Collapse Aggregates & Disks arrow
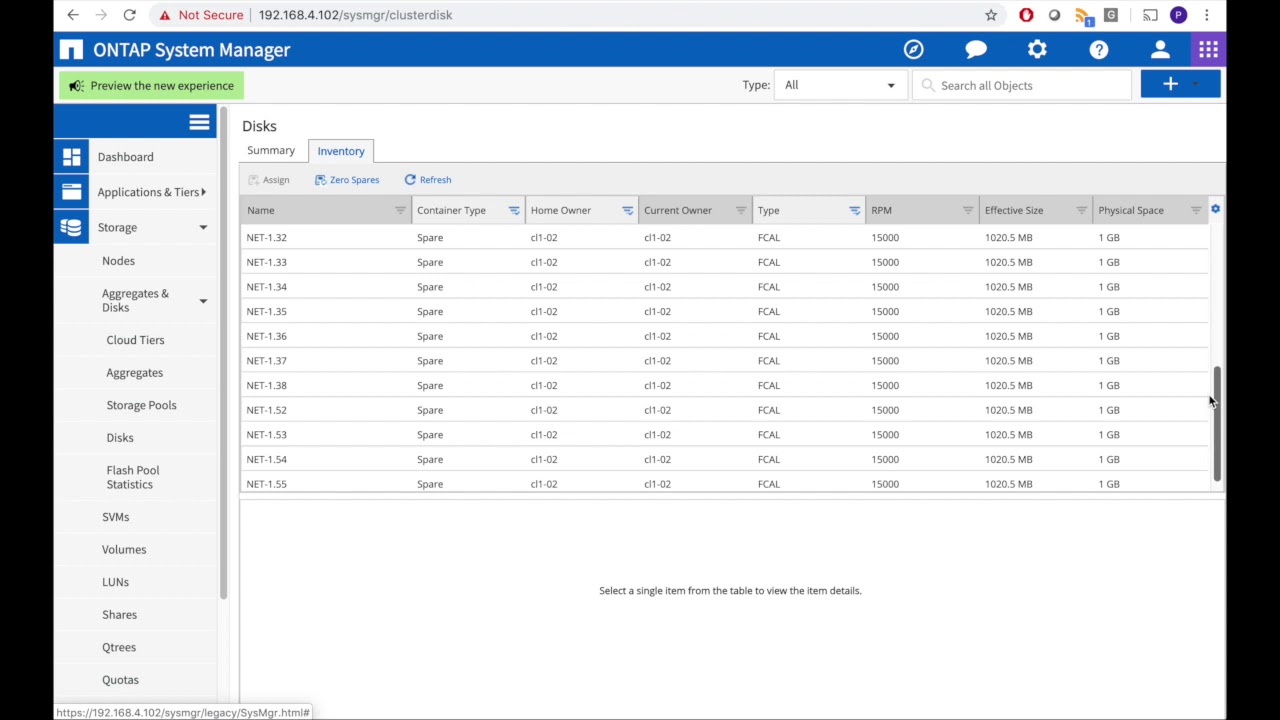 203,301
